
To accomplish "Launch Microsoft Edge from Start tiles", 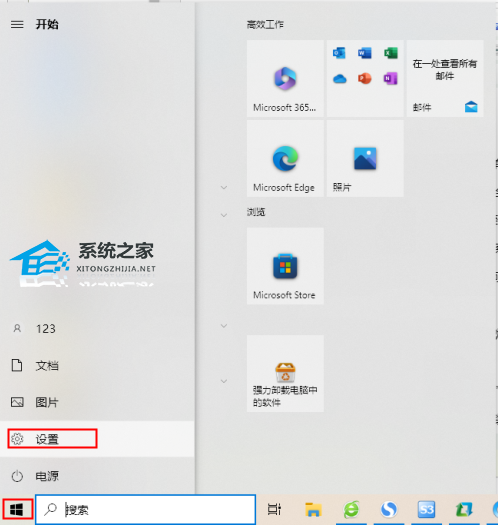I will [285, 159].
